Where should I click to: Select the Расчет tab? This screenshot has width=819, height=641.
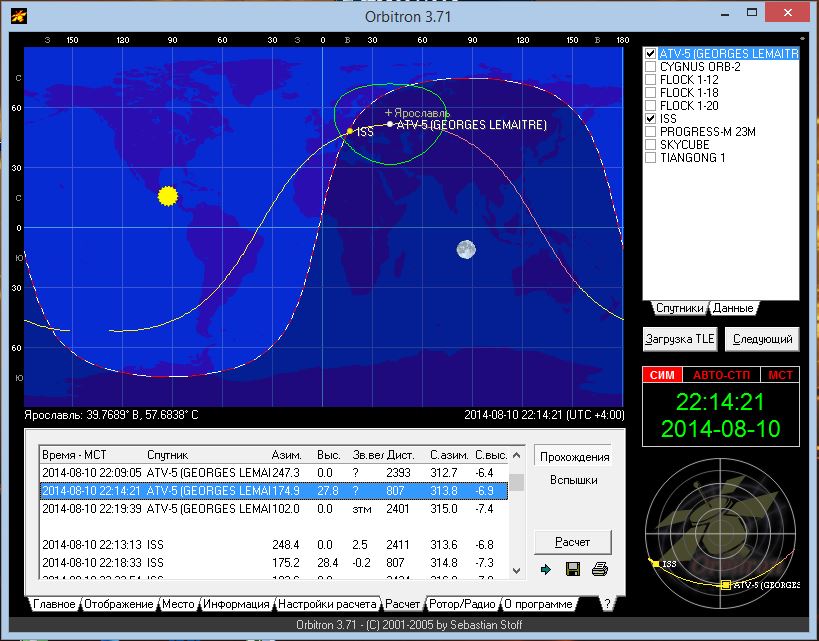pos(403,604)
